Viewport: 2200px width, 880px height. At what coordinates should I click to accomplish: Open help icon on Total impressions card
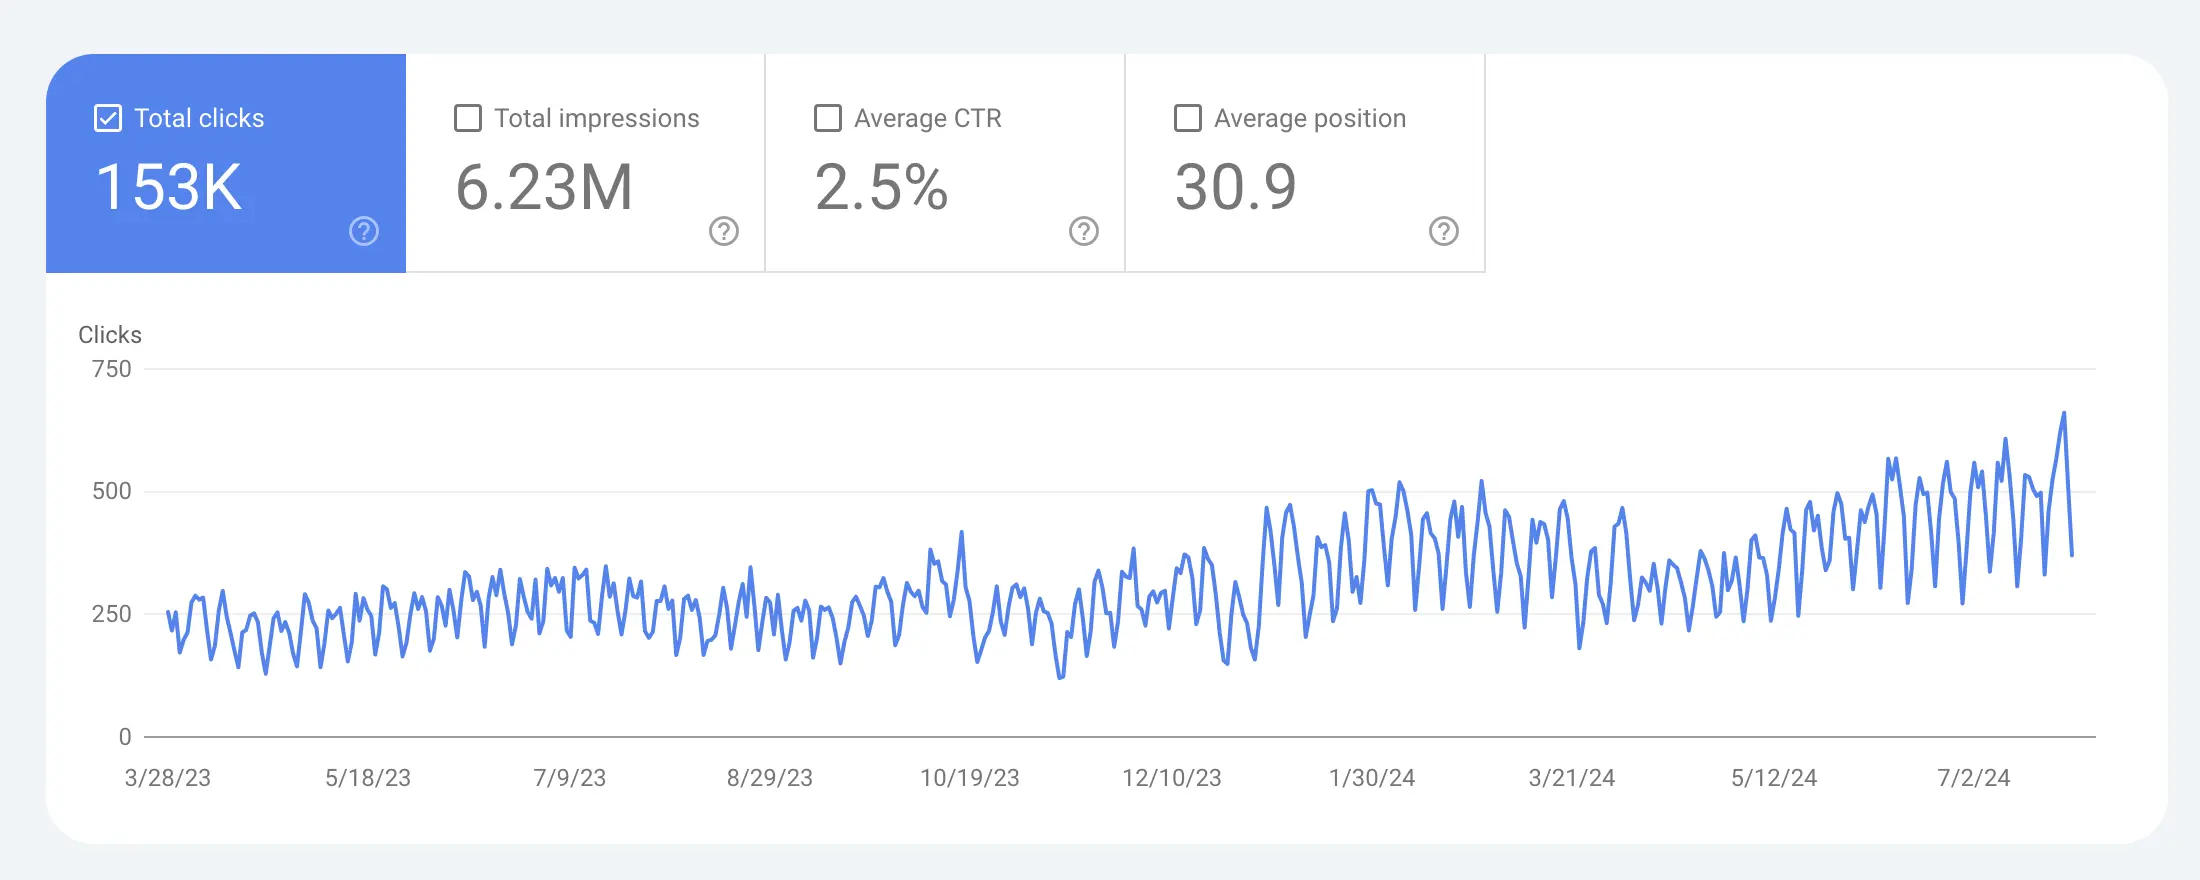click(724, 231)
